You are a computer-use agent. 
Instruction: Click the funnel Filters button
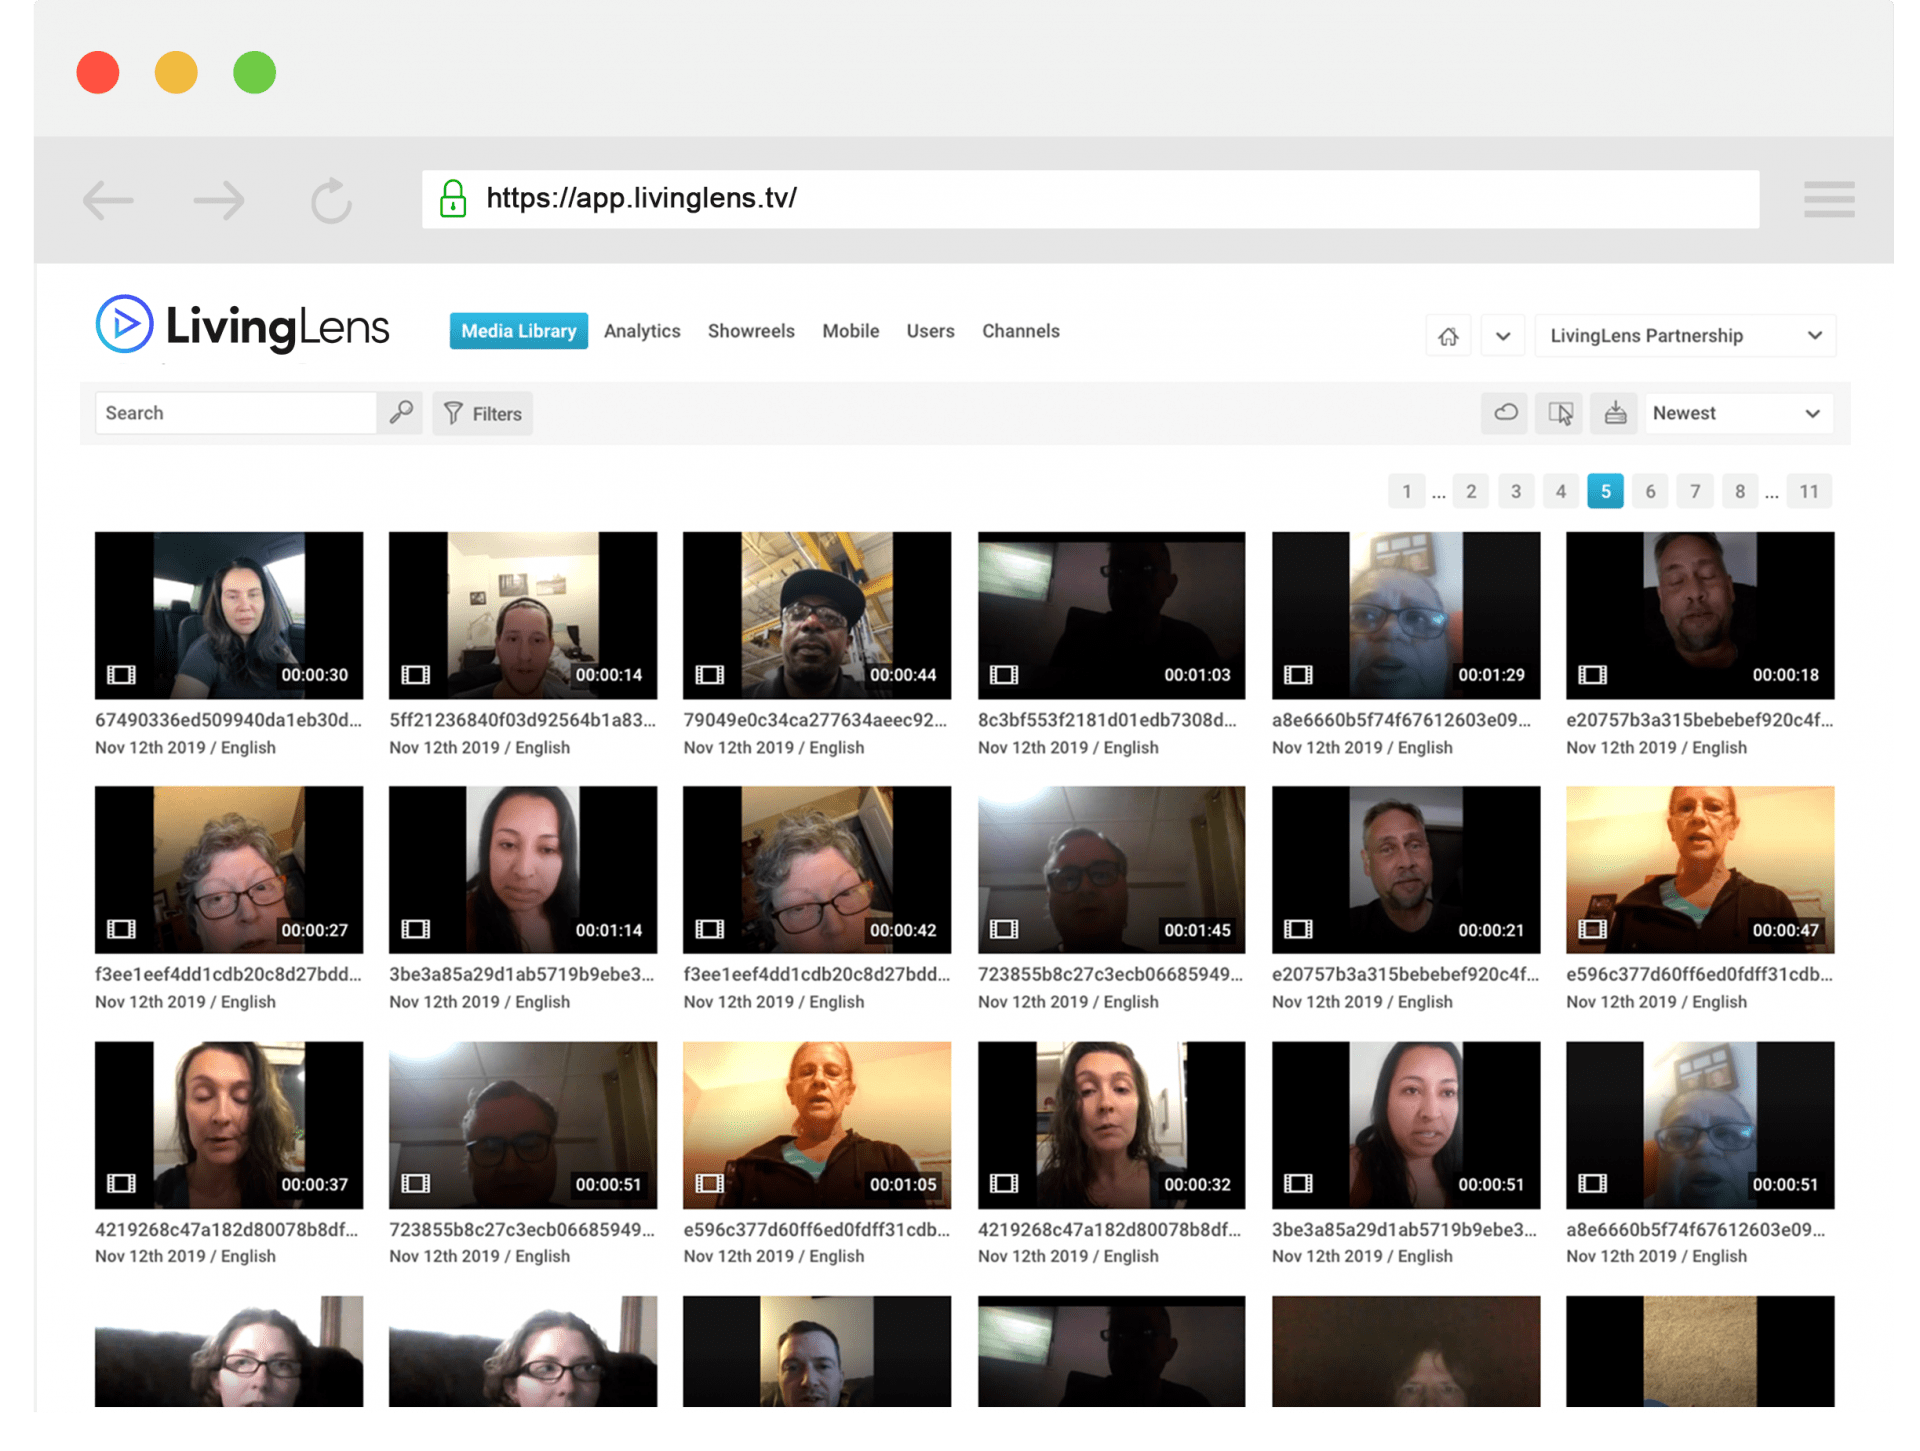(x=483, y=413)
